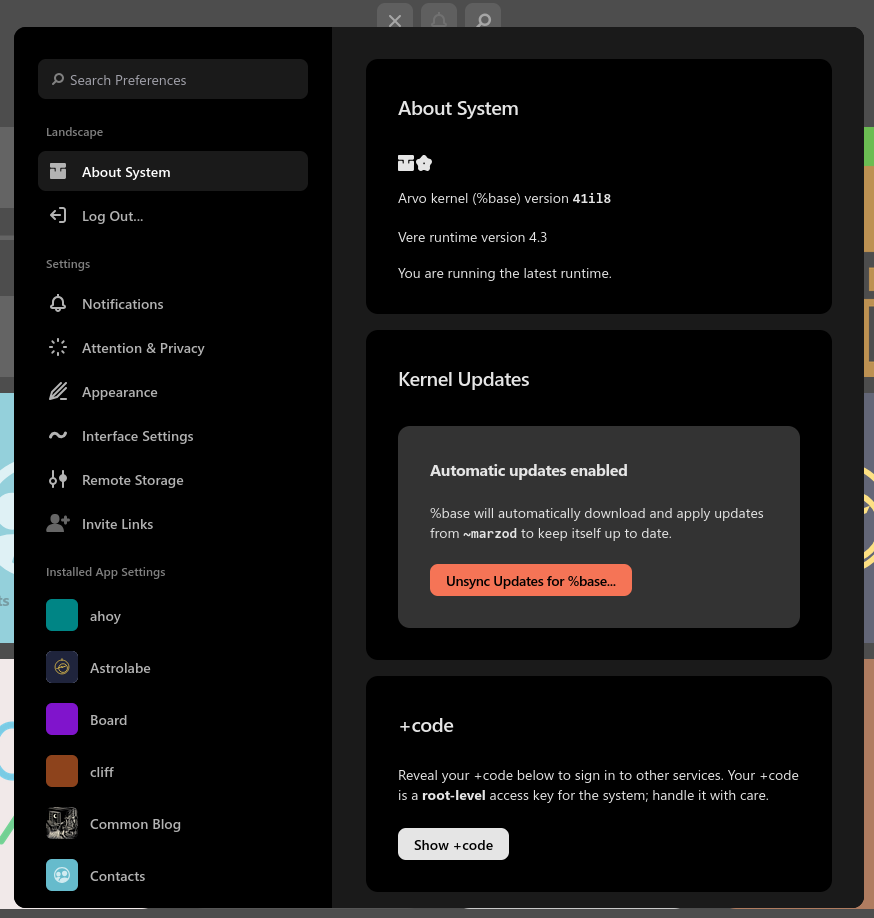Screen dimensions: 874x918
Task: Click the bell icon at top
Action: click(x=439, y=20)
